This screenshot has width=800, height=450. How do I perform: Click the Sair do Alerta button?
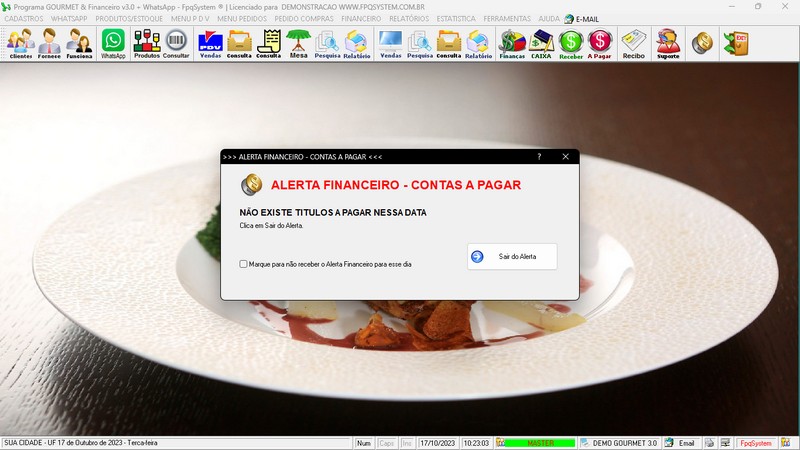(512, 256)
